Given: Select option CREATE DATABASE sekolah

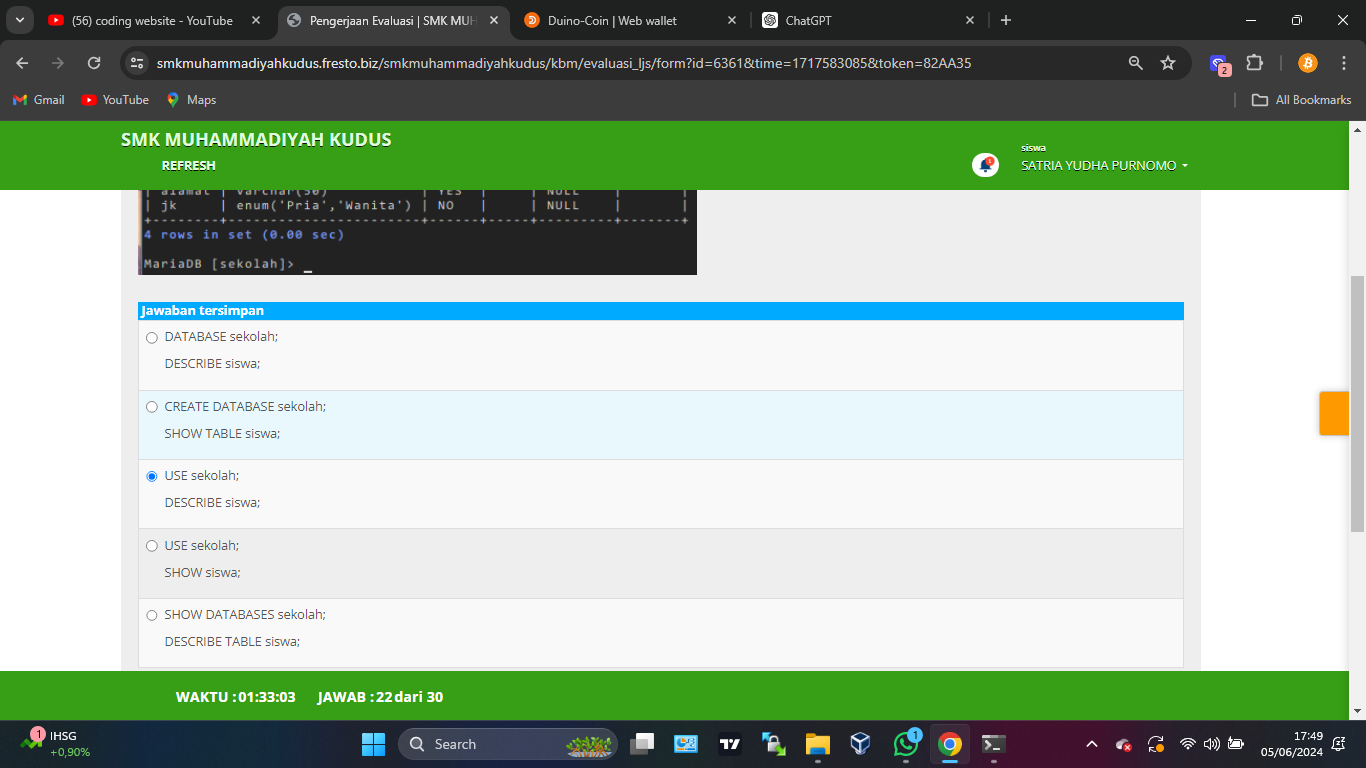Looking at the screenshot, I should click(152, 407).
